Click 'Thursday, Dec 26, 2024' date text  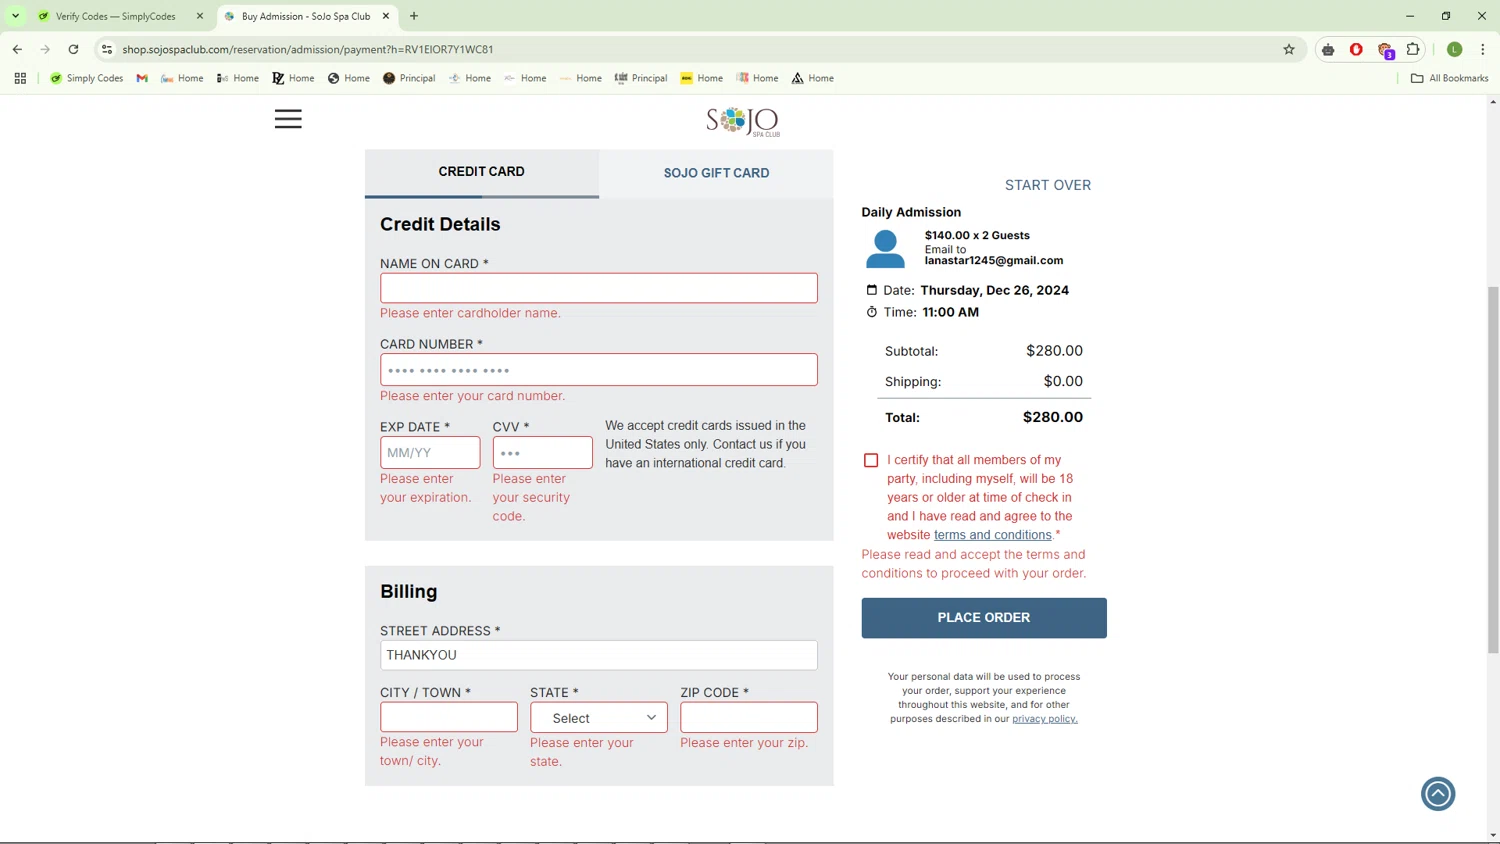point(995,290)
